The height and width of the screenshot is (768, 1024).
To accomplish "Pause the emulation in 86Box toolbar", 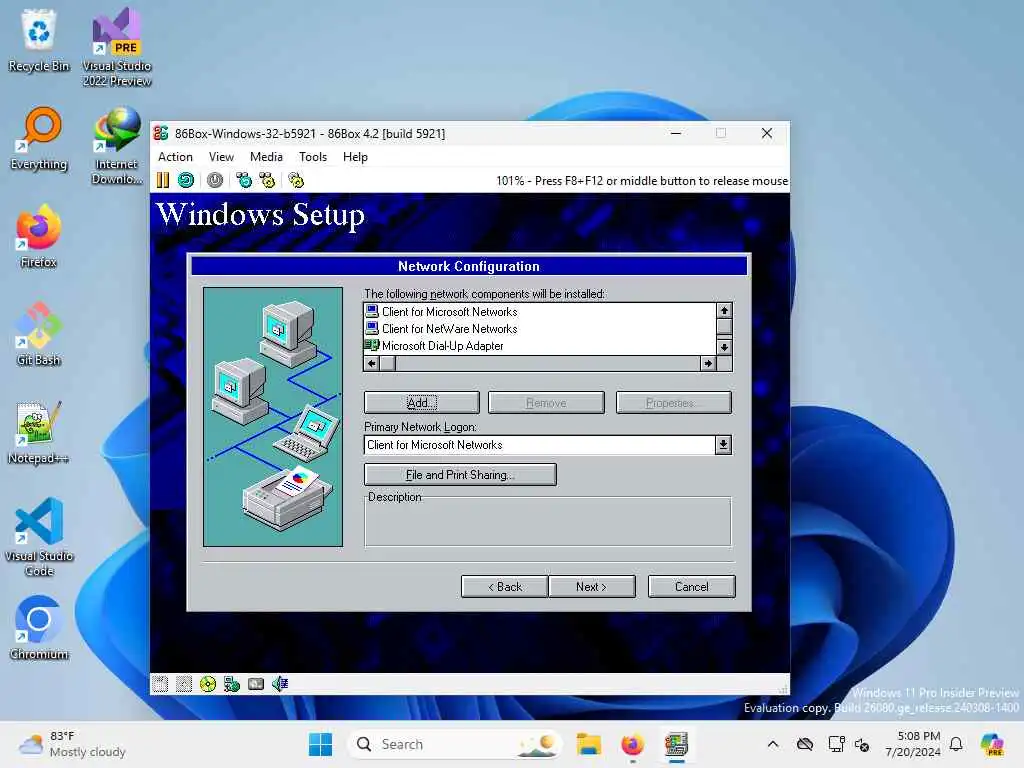I will tap(163, 180).
